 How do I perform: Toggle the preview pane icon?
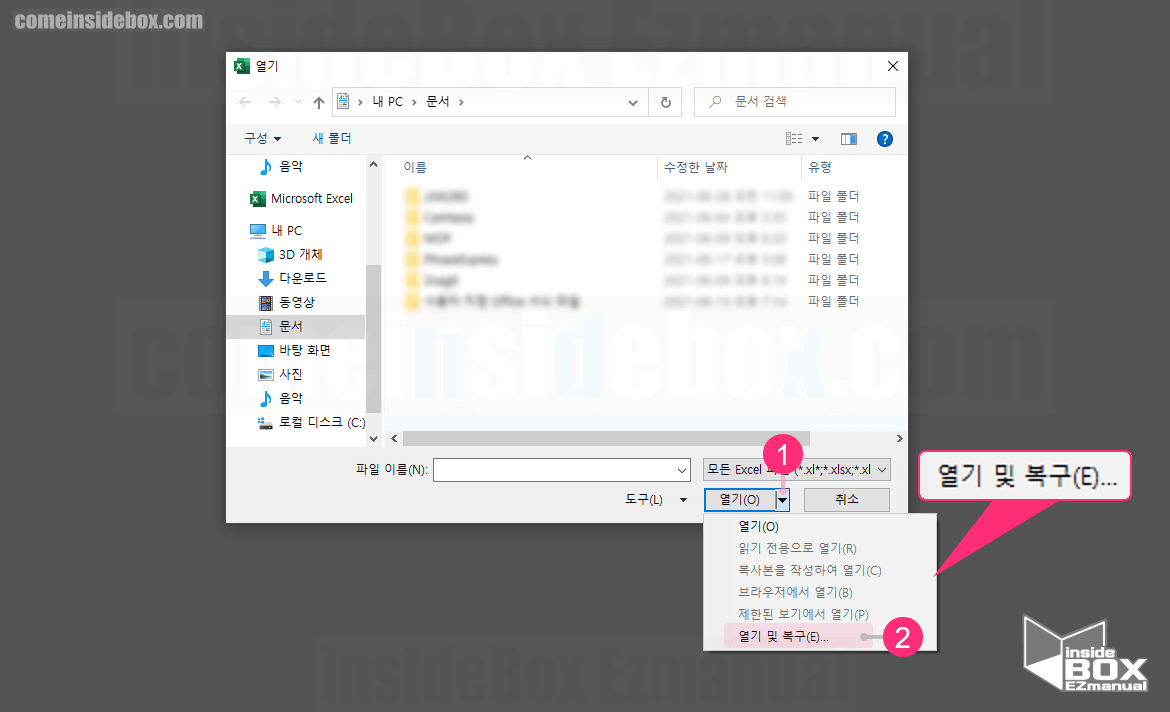[849, 139]
